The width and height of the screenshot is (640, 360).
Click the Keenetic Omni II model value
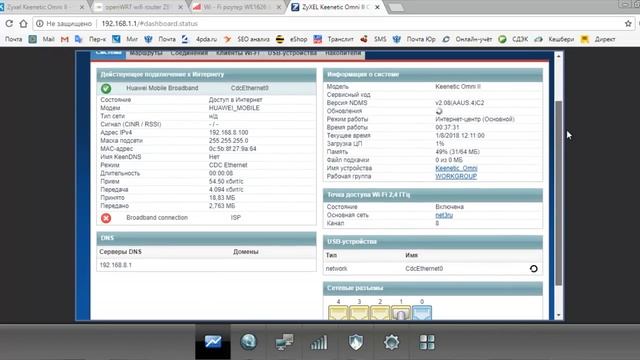point(458,87)
